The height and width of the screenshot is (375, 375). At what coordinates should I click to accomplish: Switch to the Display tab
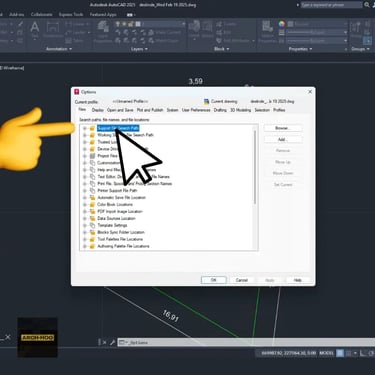(x=98, y=110)
